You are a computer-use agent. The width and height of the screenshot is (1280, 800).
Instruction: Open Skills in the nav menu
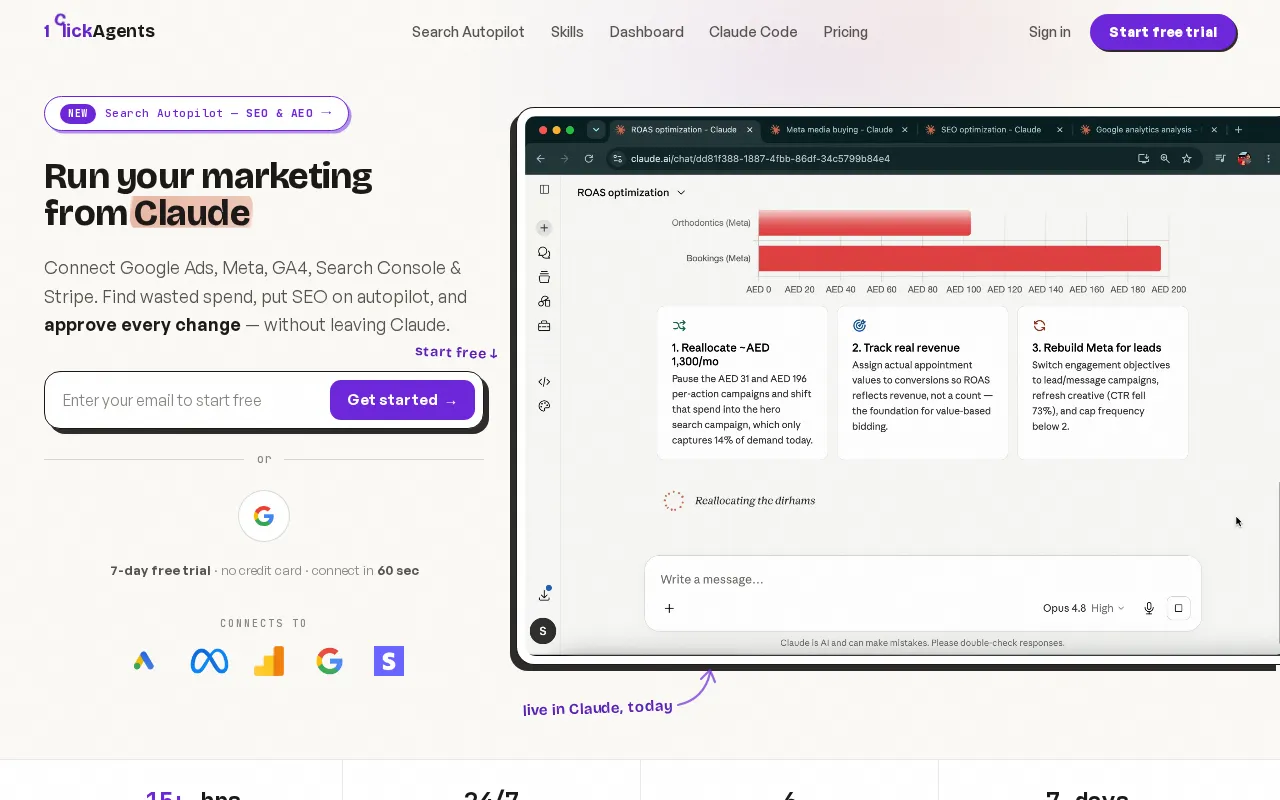[x=567, y=32]
